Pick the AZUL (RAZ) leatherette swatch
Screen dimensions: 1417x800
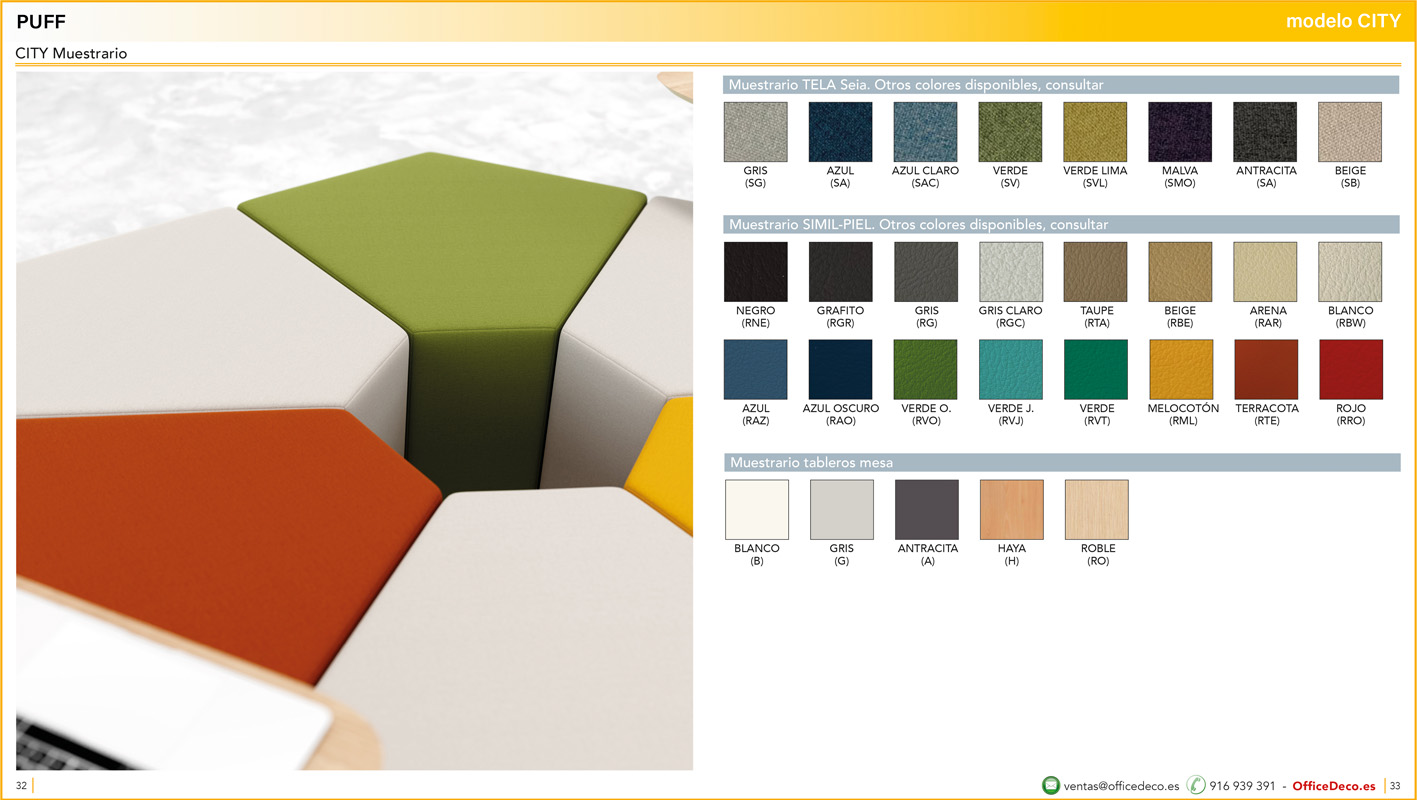[755, 370]
